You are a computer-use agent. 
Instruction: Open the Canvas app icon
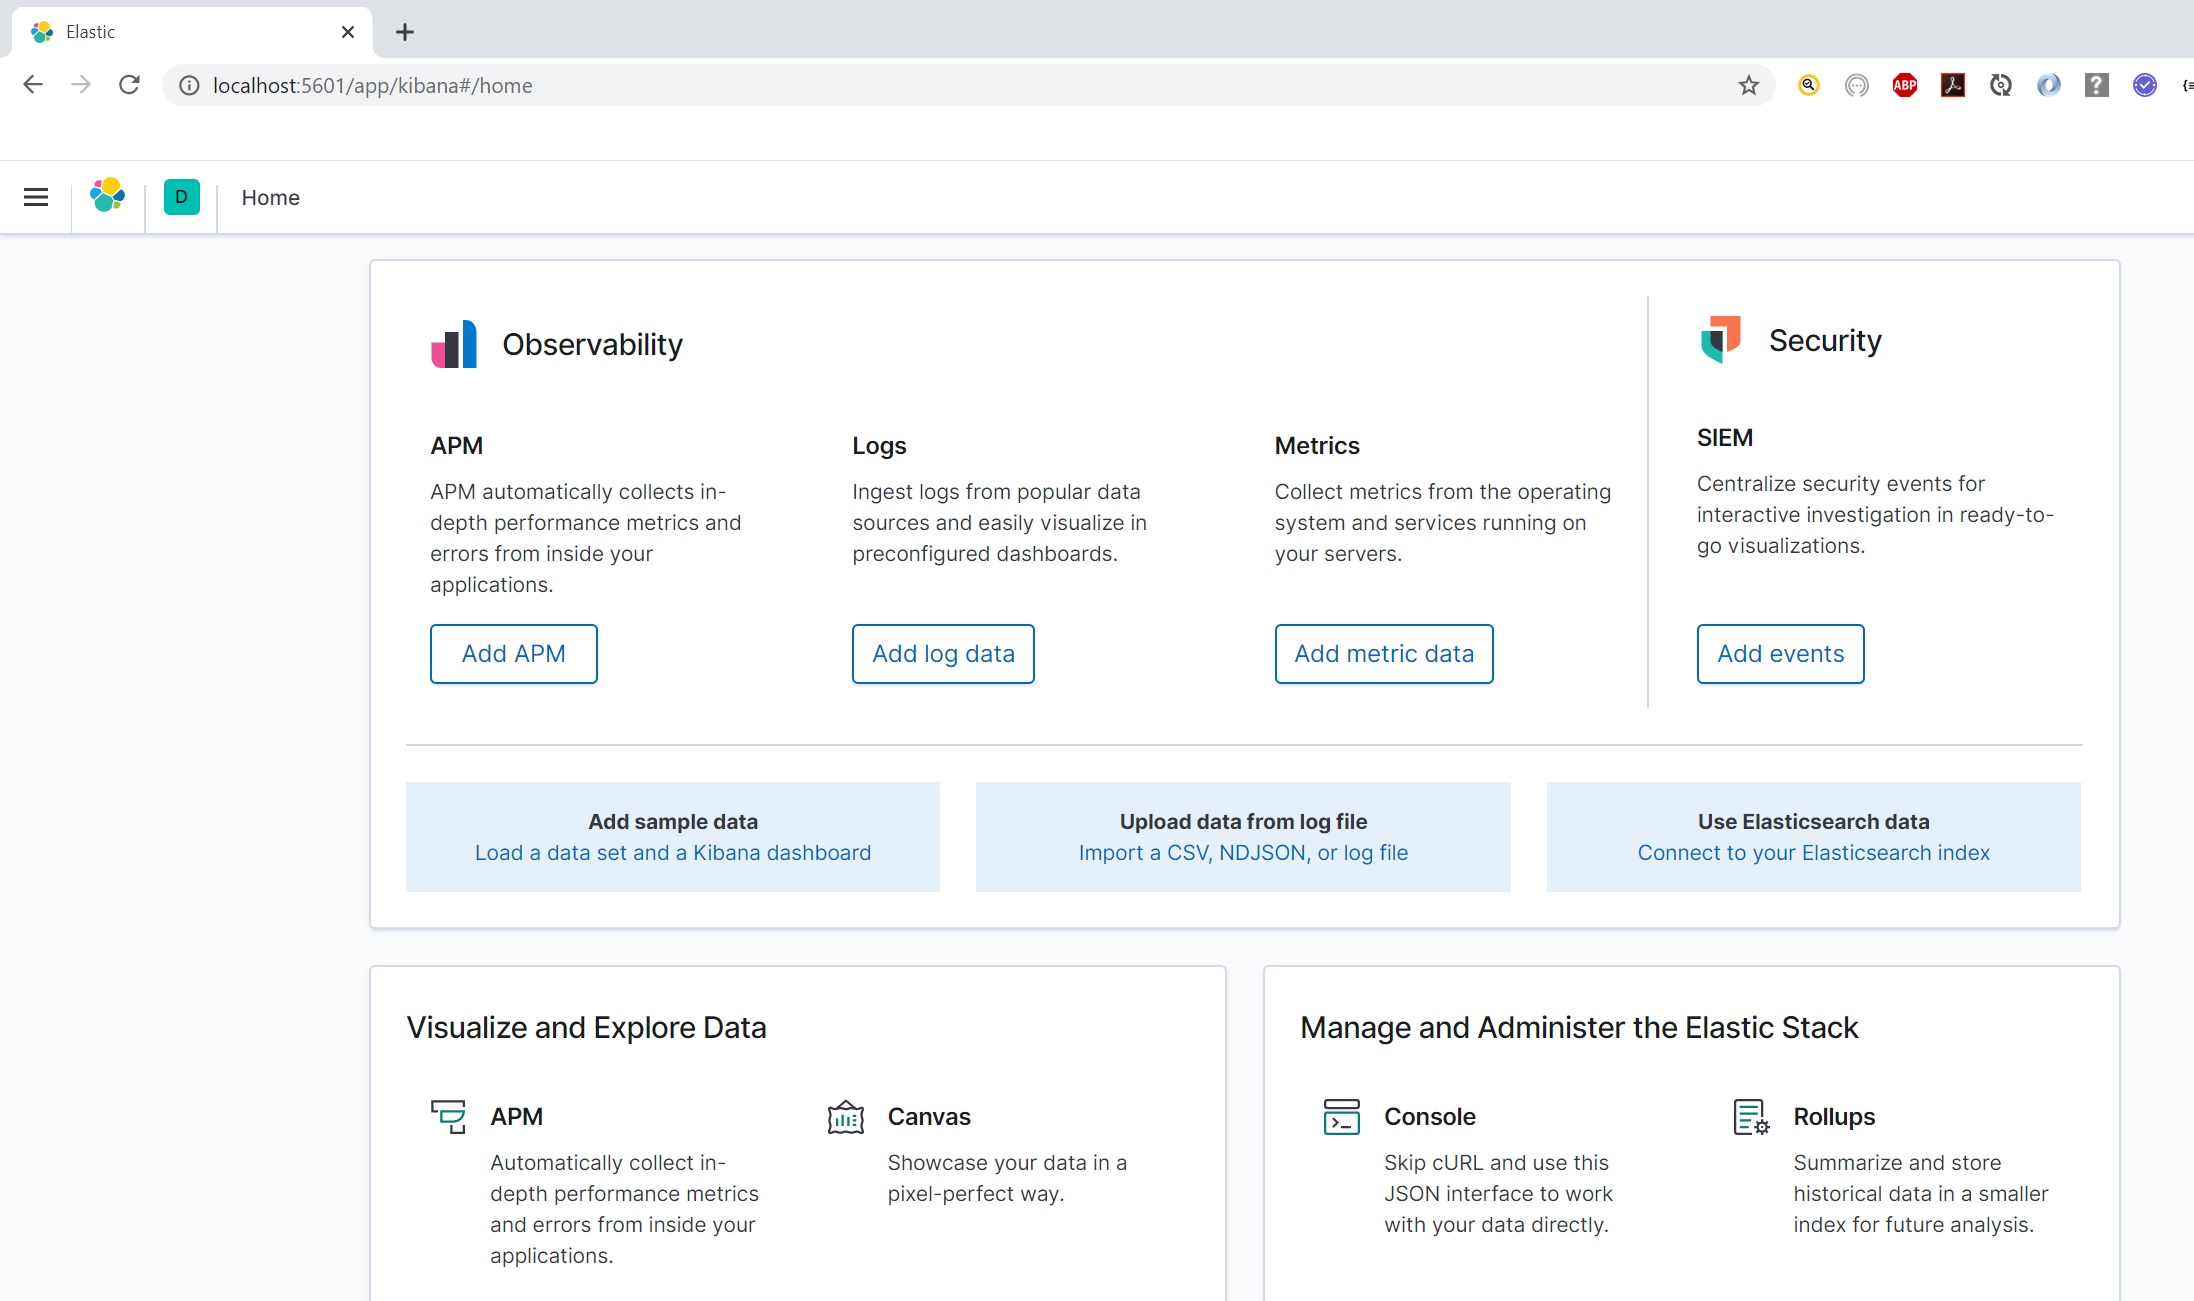click(x=845, y=1117)
